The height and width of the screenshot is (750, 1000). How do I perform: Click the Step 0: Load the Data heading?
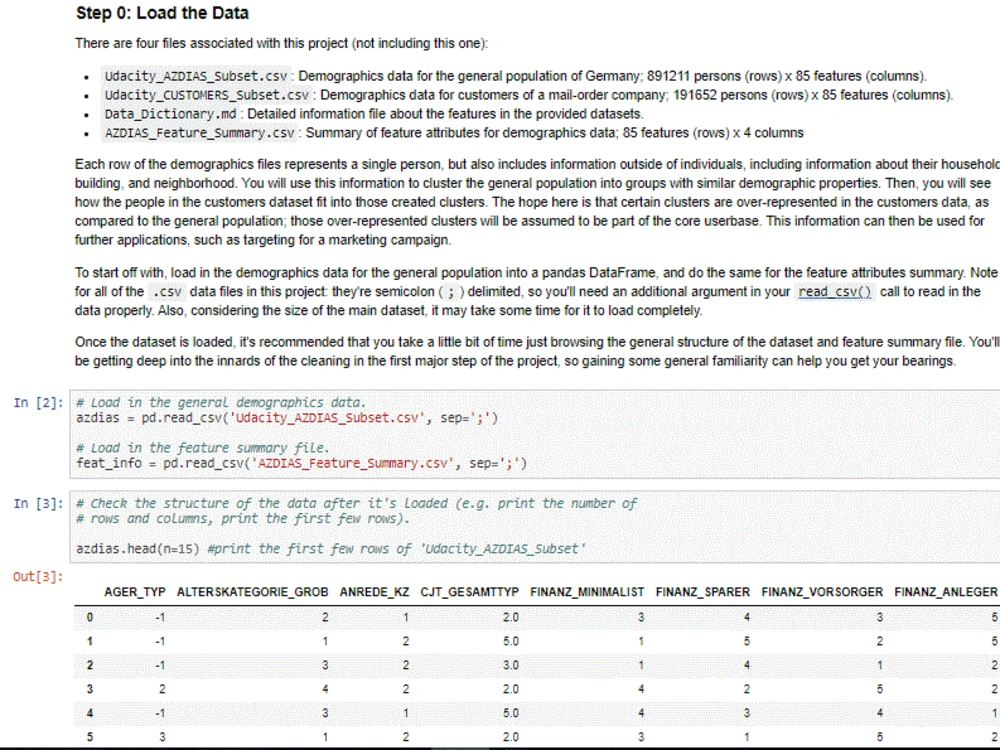coord(162,13)
